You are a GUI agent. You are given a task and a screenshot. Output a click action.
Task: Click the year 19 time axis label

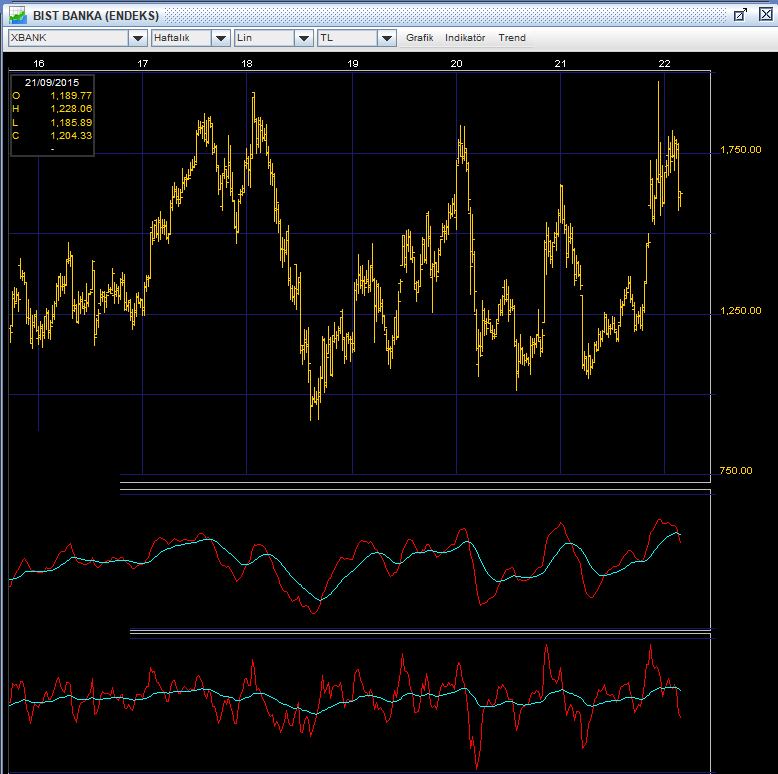[352, 64]
